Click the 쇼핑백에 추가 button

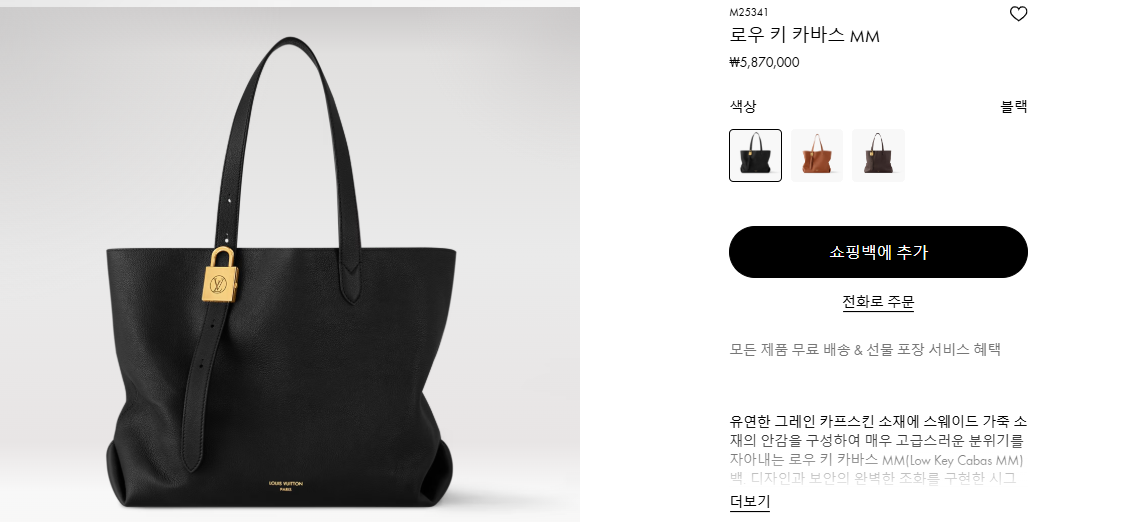pos(878,252)
